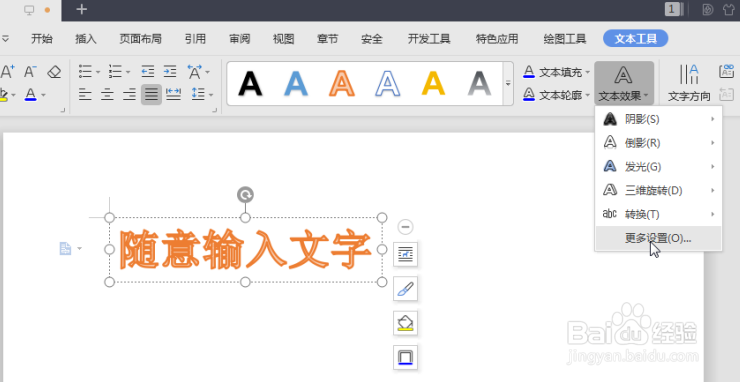Open line spacing options icon

point(197,94)
